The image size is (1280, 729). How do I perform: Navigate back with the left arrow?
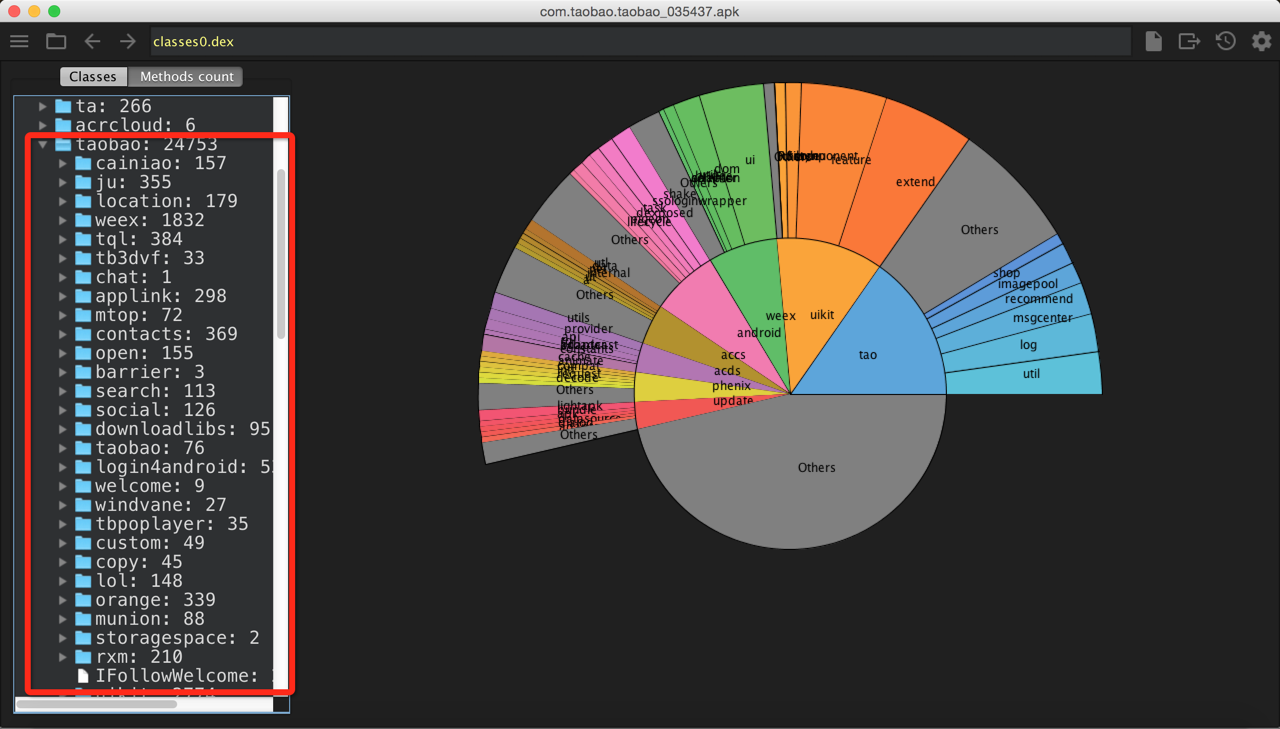click(92, 41)
